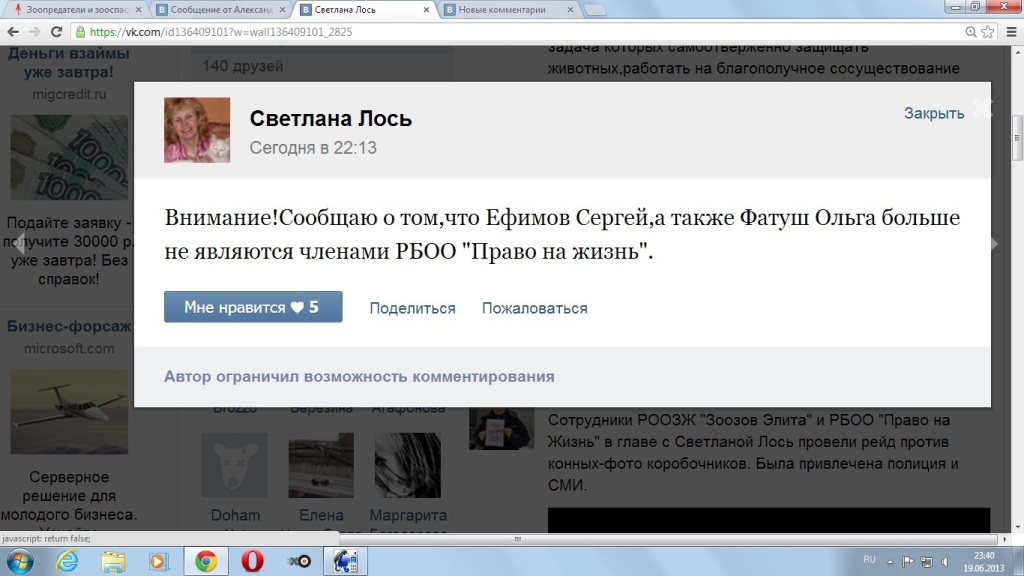Bookmark this page with the star icon
Viewport: 1024px width, 576px height.
point(985,32)
